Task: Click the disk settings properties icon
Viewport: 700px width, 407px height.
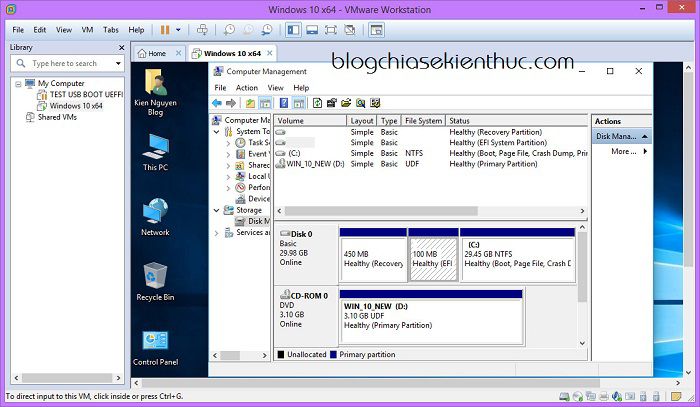Action: pyautogui.click(x=332, y=104)
